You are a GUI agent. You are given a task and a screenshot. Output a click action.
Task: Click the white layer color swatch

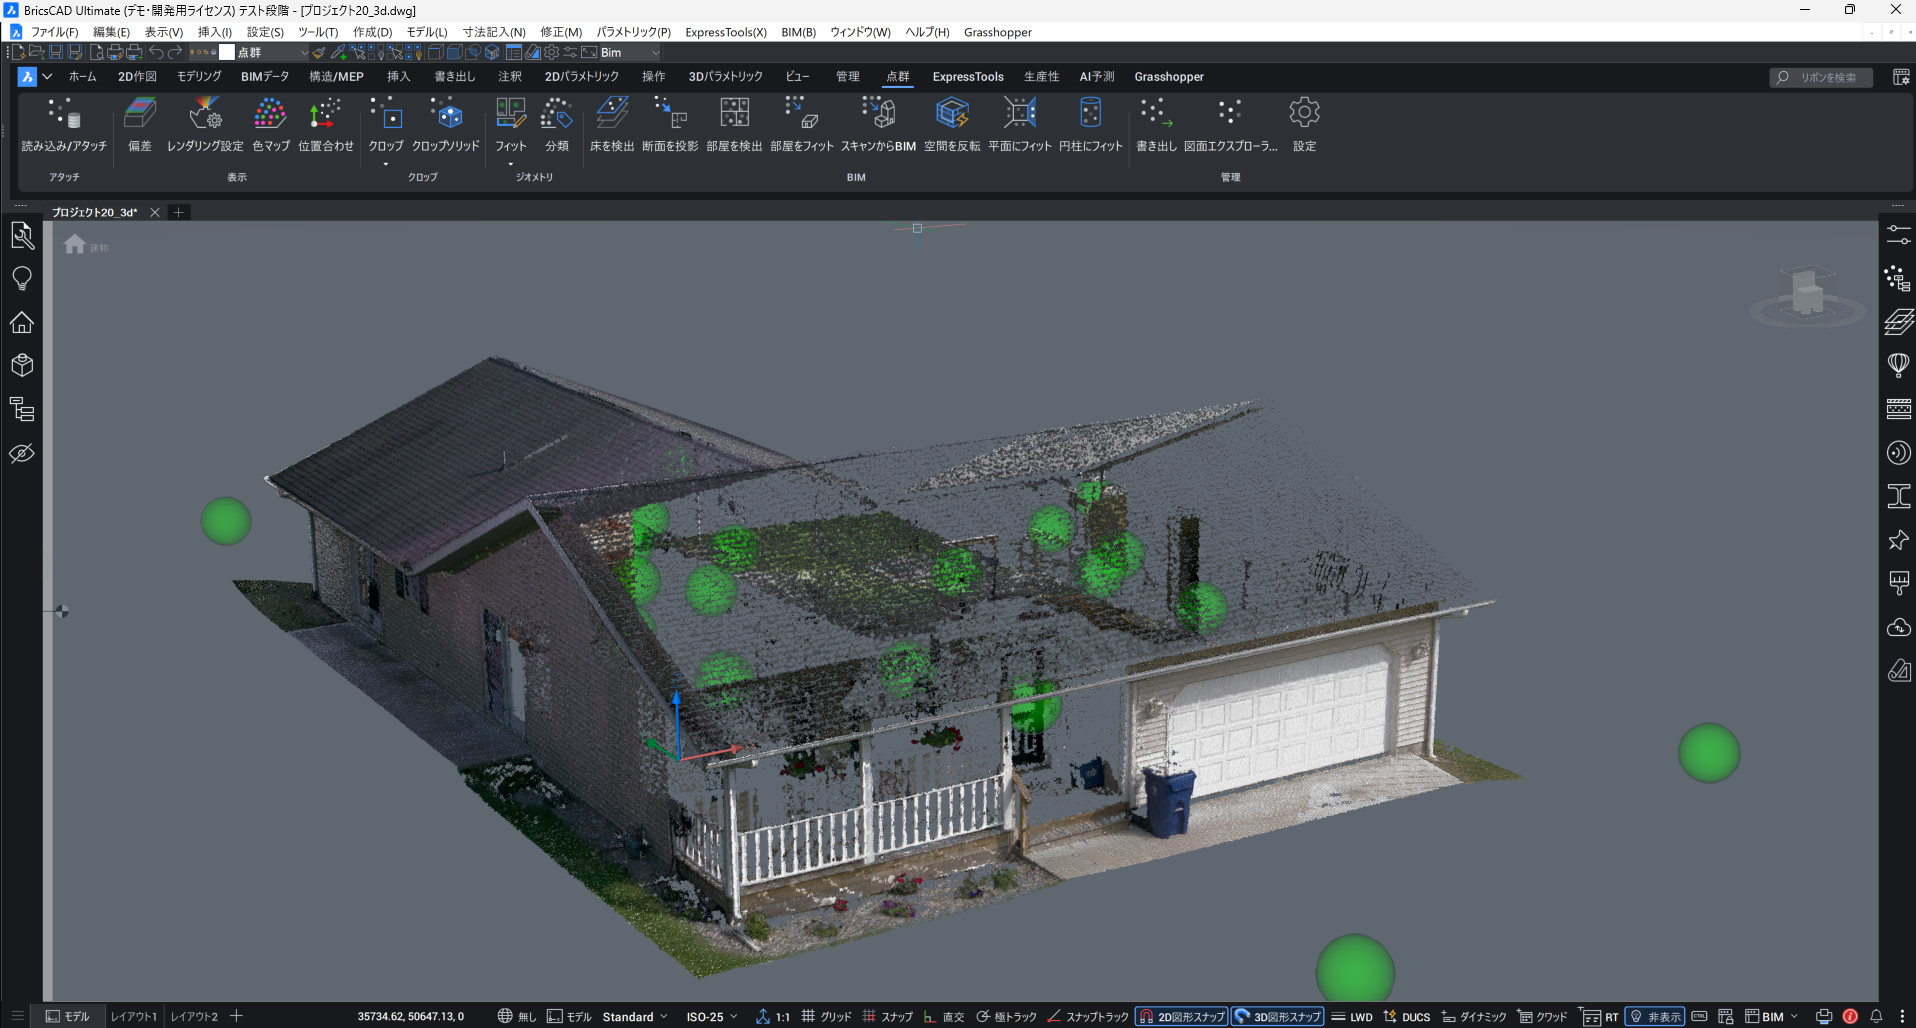pyautogui.click(x=227, y=53)
